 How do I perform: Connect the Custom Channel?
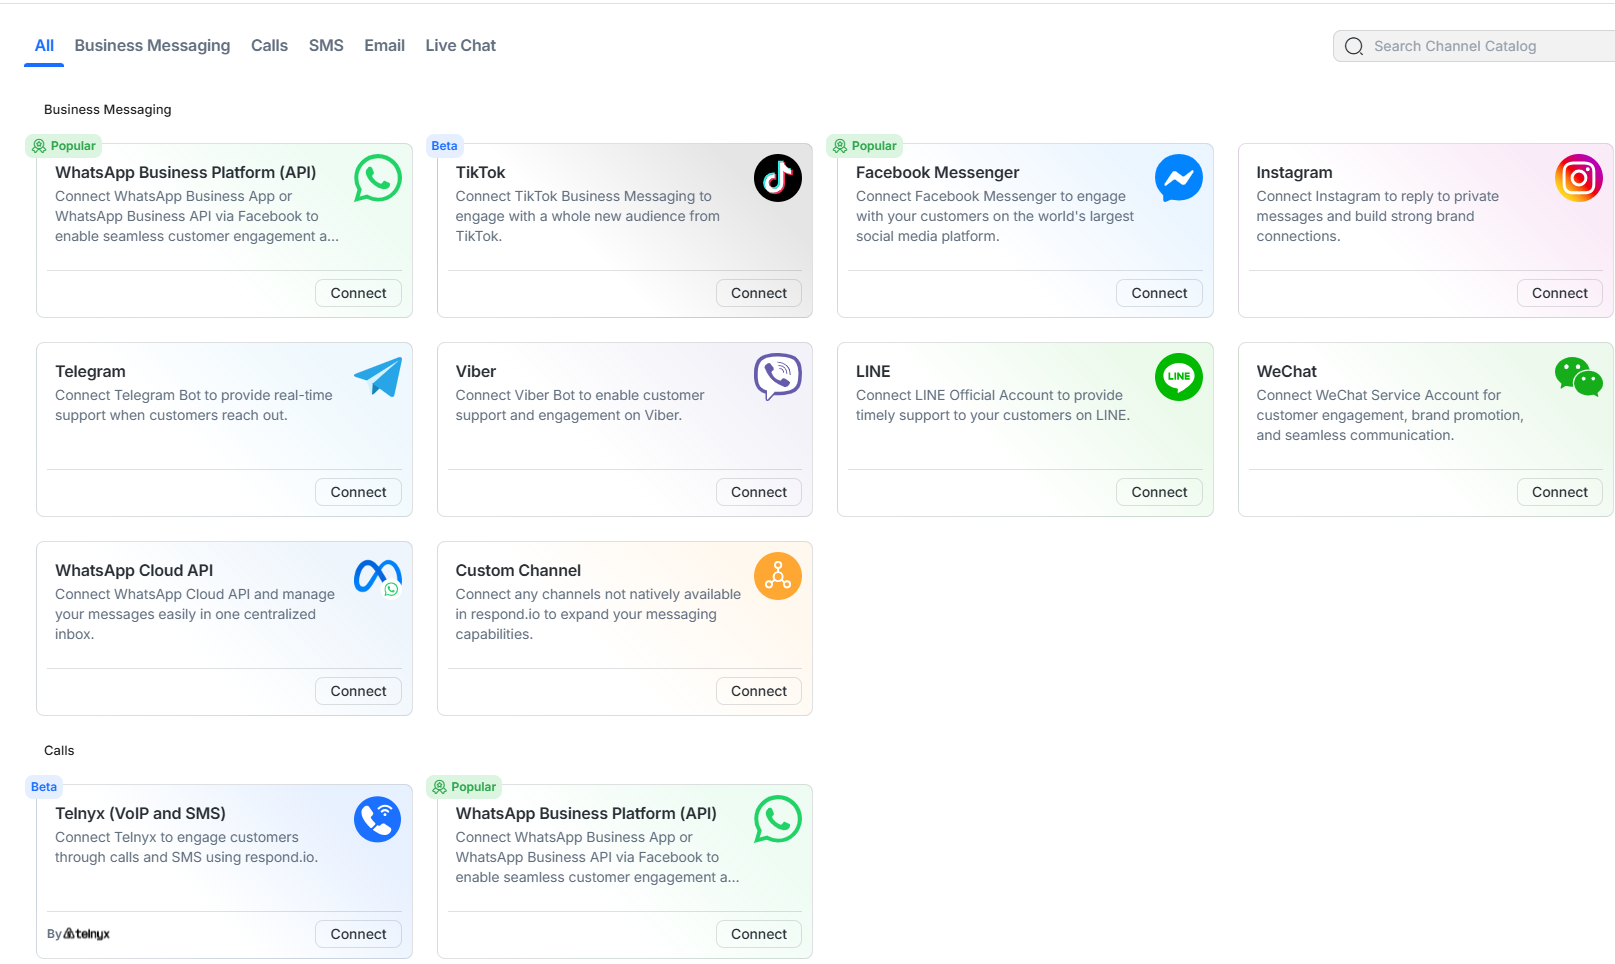point(758,691)
